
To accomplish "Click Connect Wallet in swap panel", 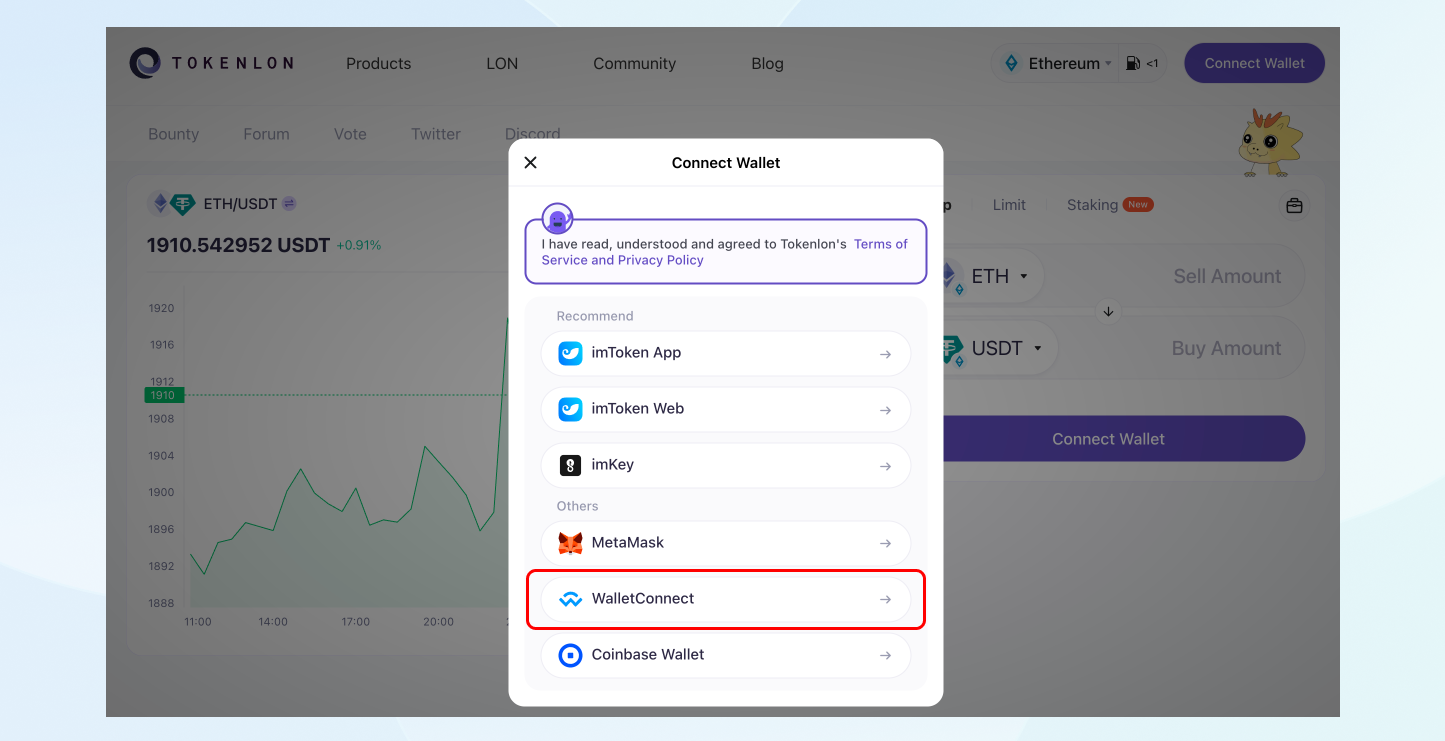I will click(x=1108, y=439).
